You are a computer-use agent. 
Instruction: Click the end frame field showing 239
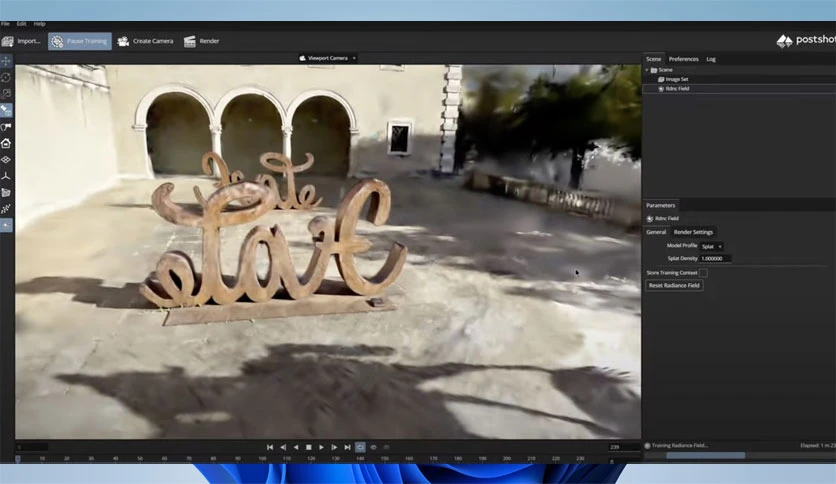[623, 447]
